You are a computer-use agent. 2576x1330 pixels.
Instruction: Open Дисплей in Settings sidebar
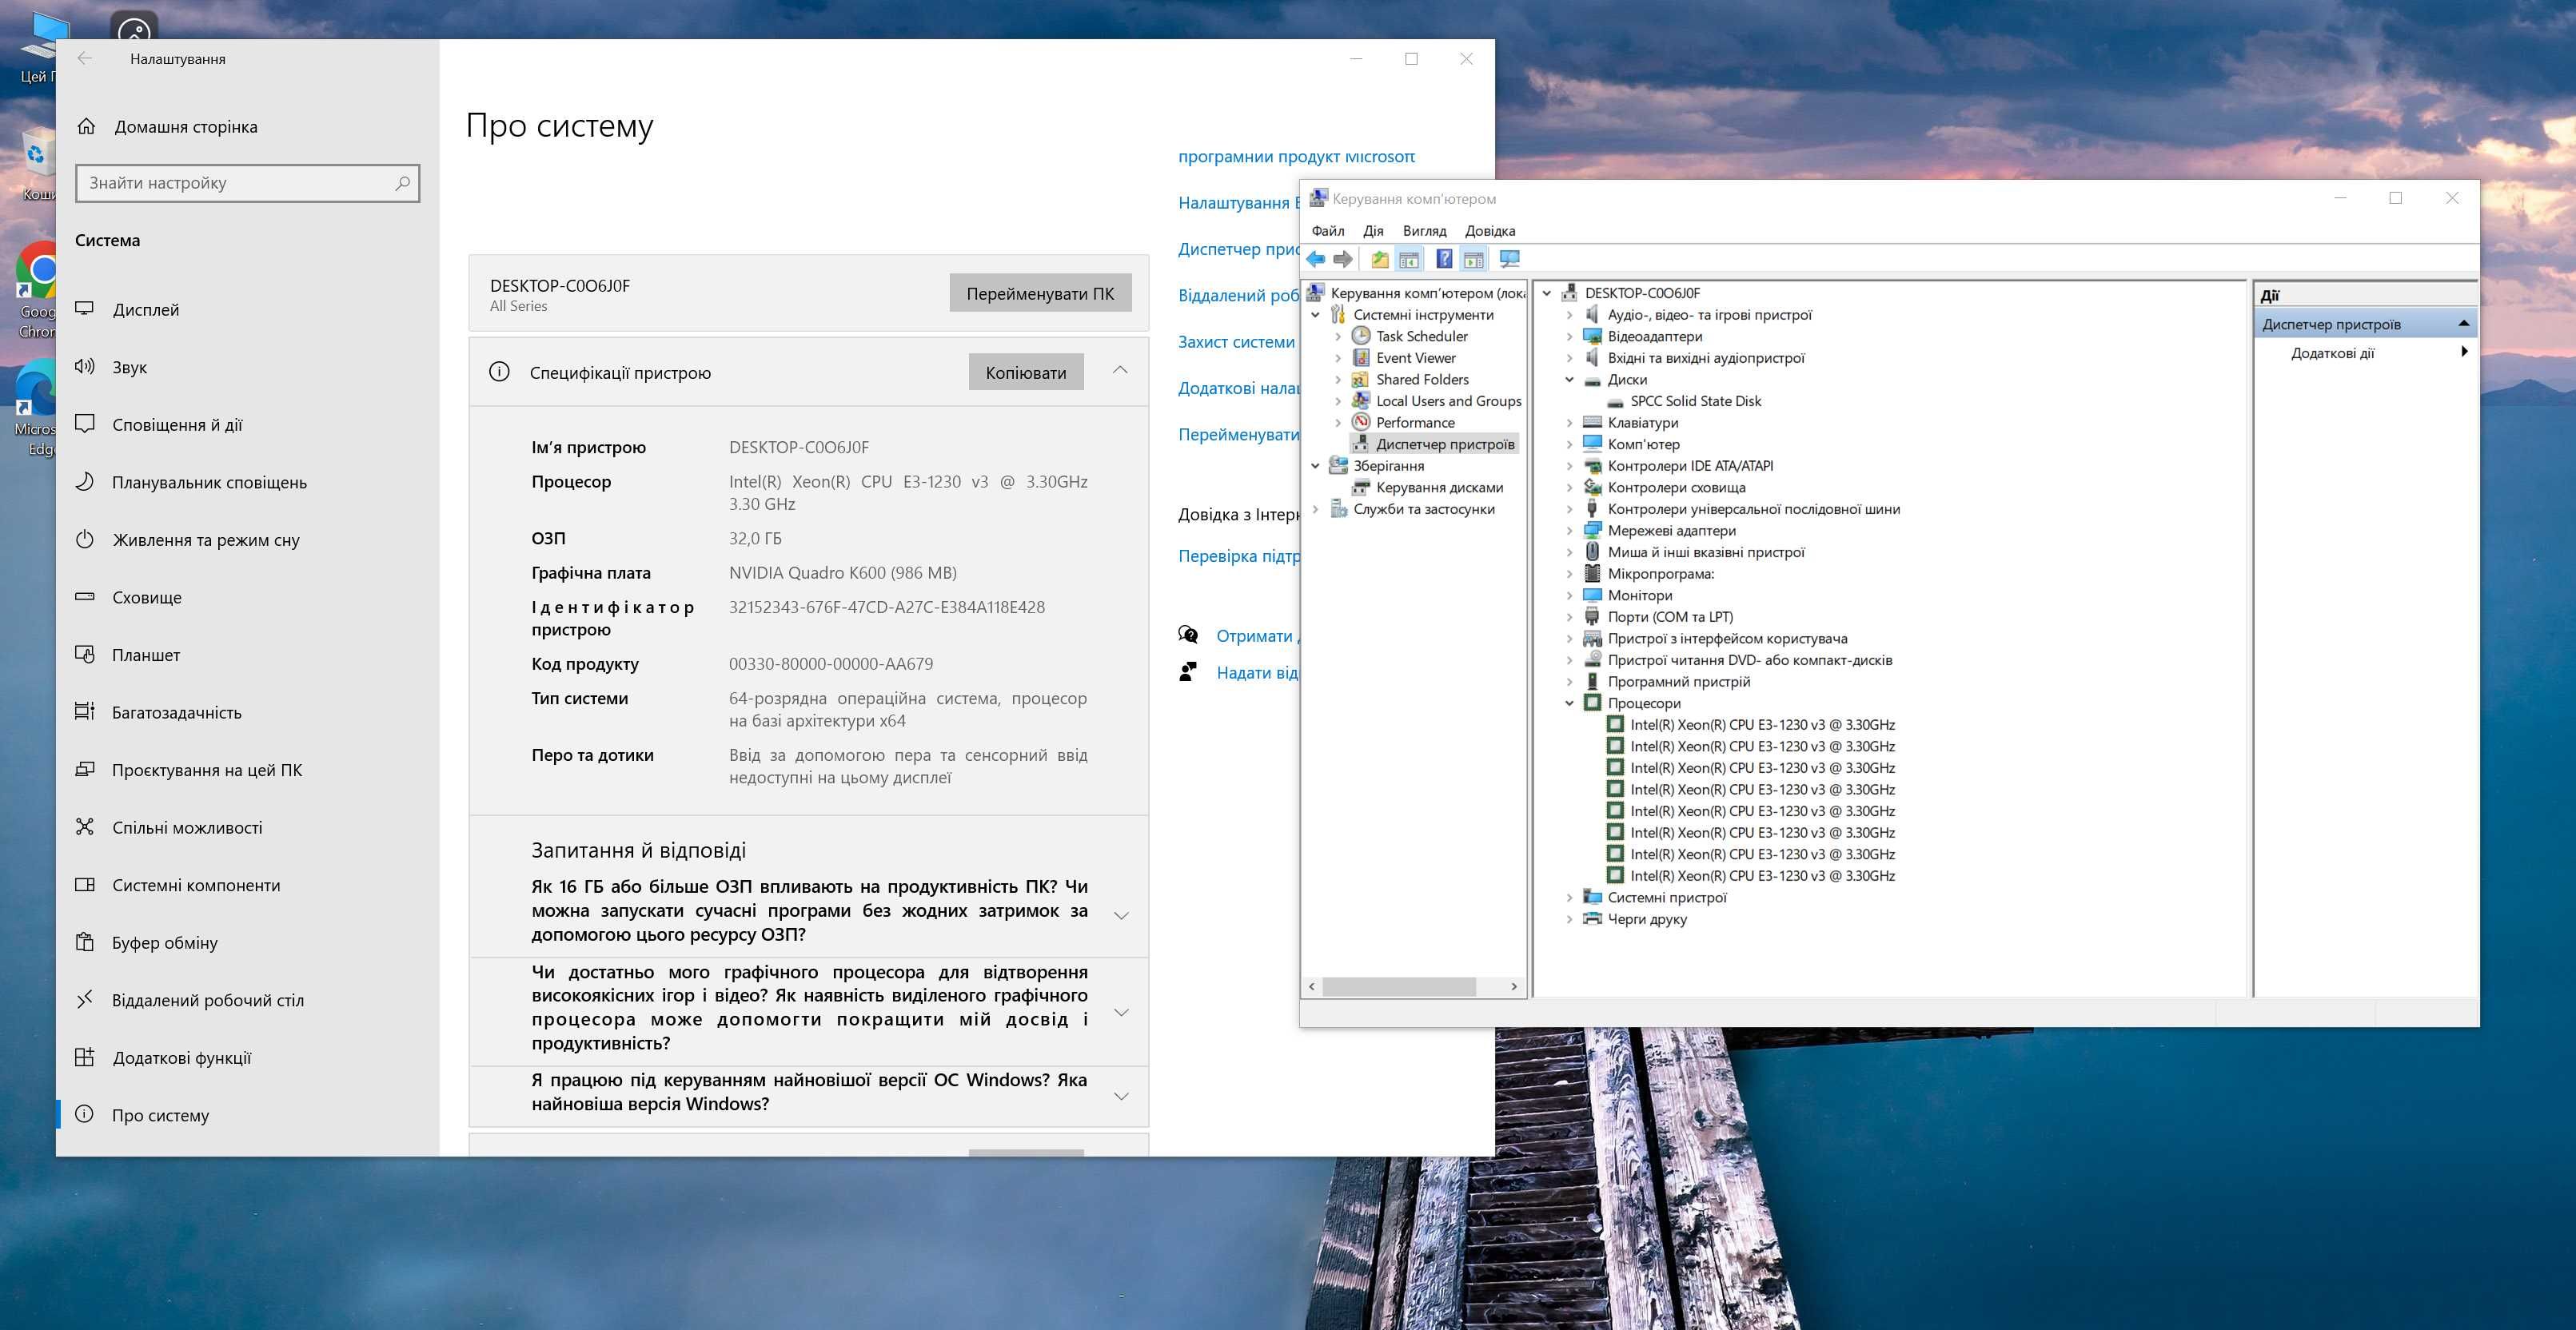tap(247, 310)
